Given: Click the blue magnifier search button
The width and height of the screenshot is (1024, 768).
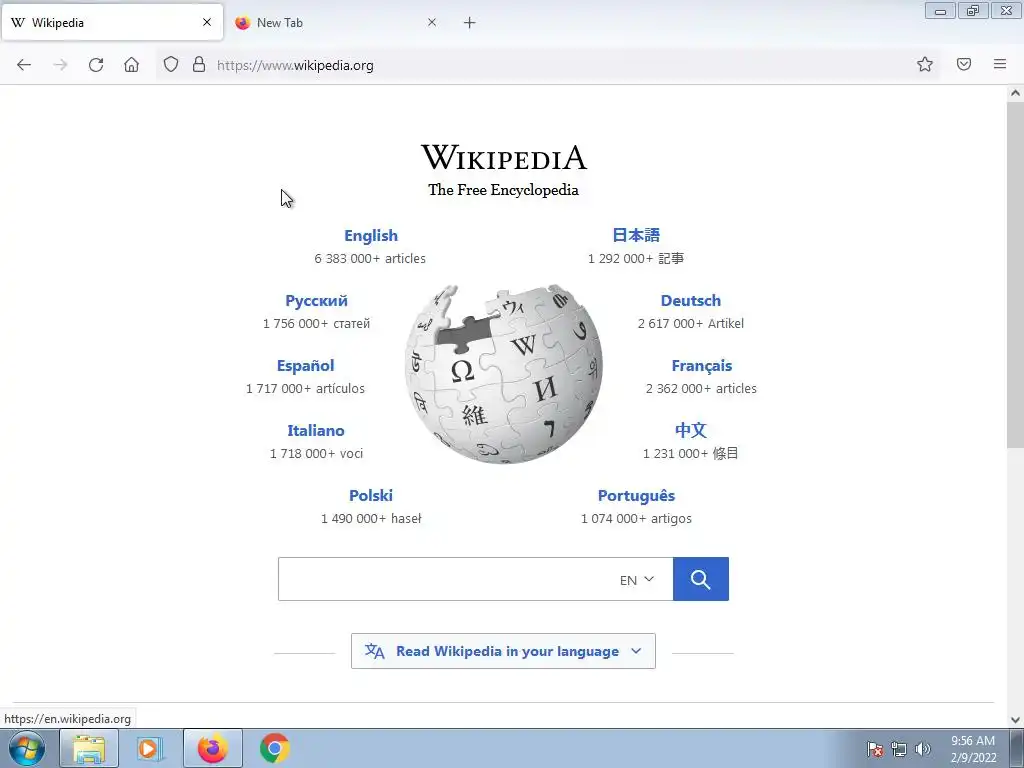Looking at the screenshot, I should pyautogui.click(x=701, y=579).
